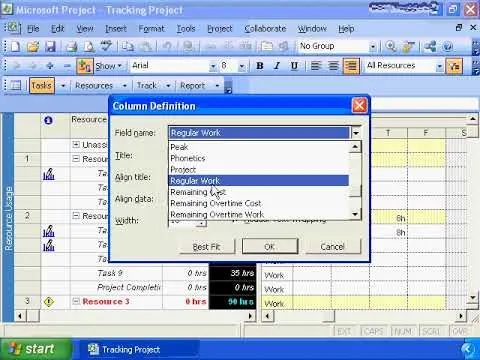The height and width of the screenshot is (360, 480).
Task: Open the Tools menu
Action: click(x=186, y=29)
